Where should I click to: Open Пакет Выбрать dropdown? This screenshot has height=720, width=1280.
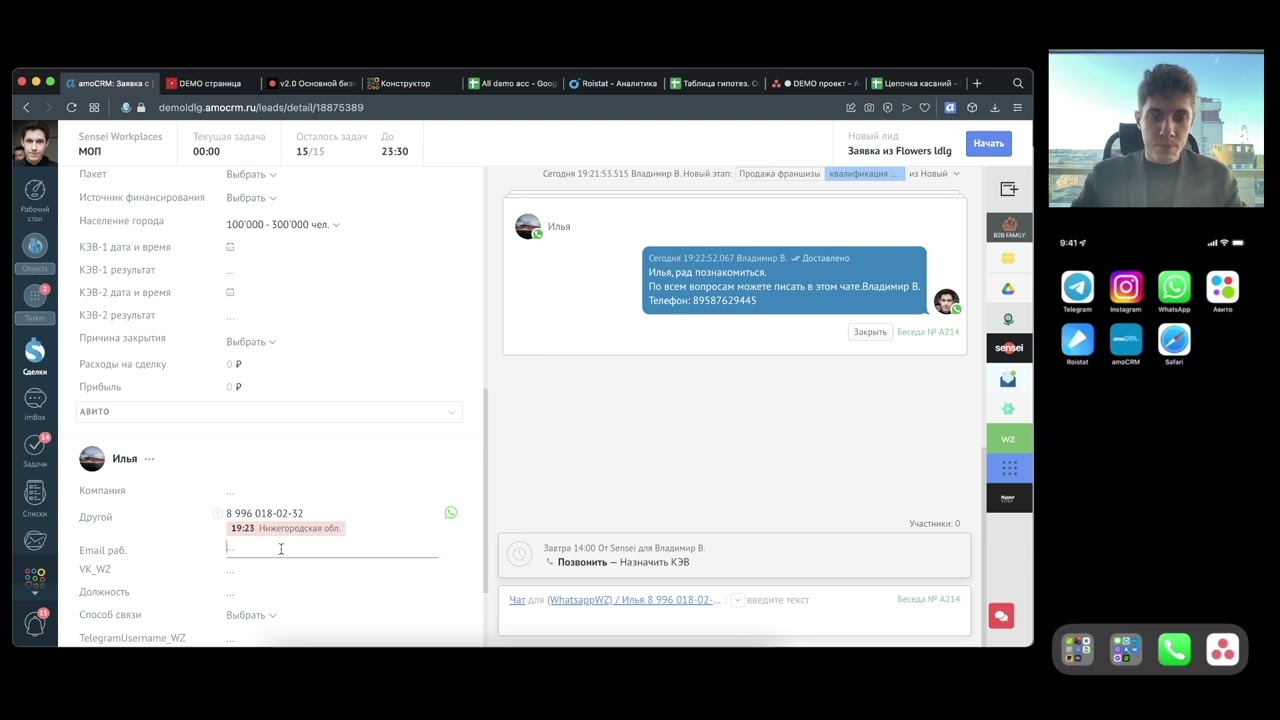[251, 174]
